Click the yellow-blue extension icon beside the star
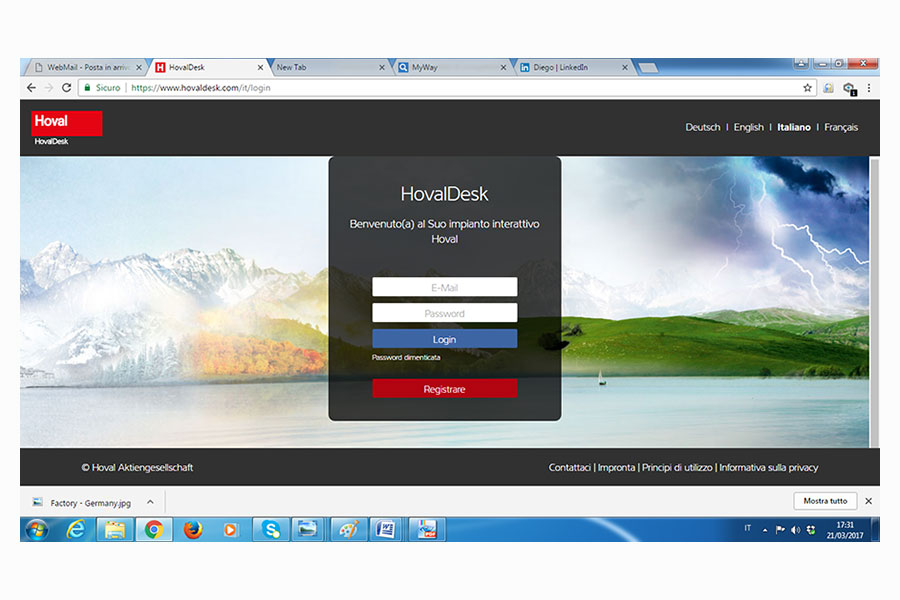Screen dimensions: 900x600 [x=828, y=88]
